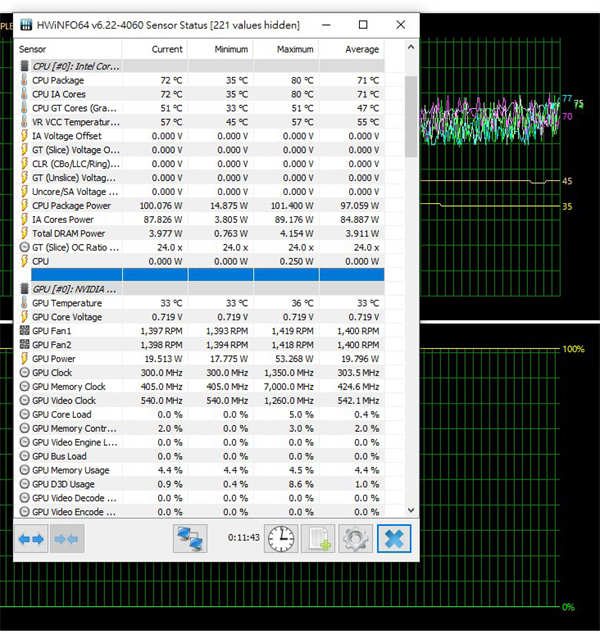Viewport: 600px width, 634px height.
Task: Click circle icon beside GPU Memory Usage
Action: pos(25,470)
